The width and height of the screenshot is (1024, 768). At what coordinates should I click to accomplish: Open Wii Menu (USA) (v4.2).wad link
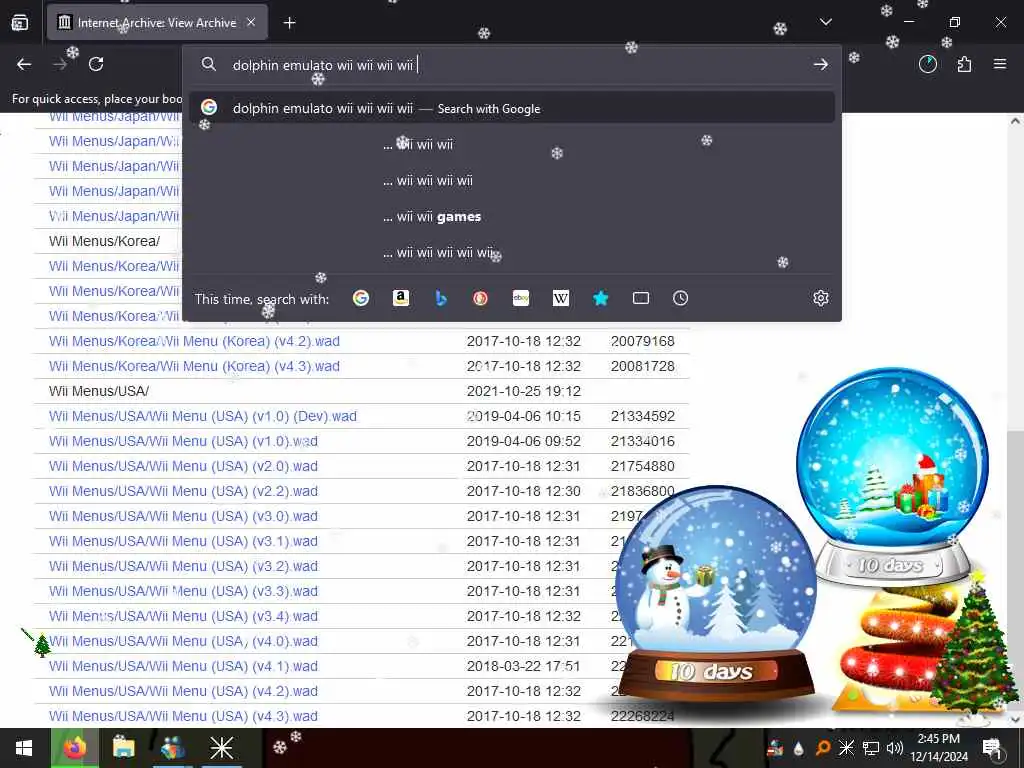pyautogui.click(x=183, y=691)
